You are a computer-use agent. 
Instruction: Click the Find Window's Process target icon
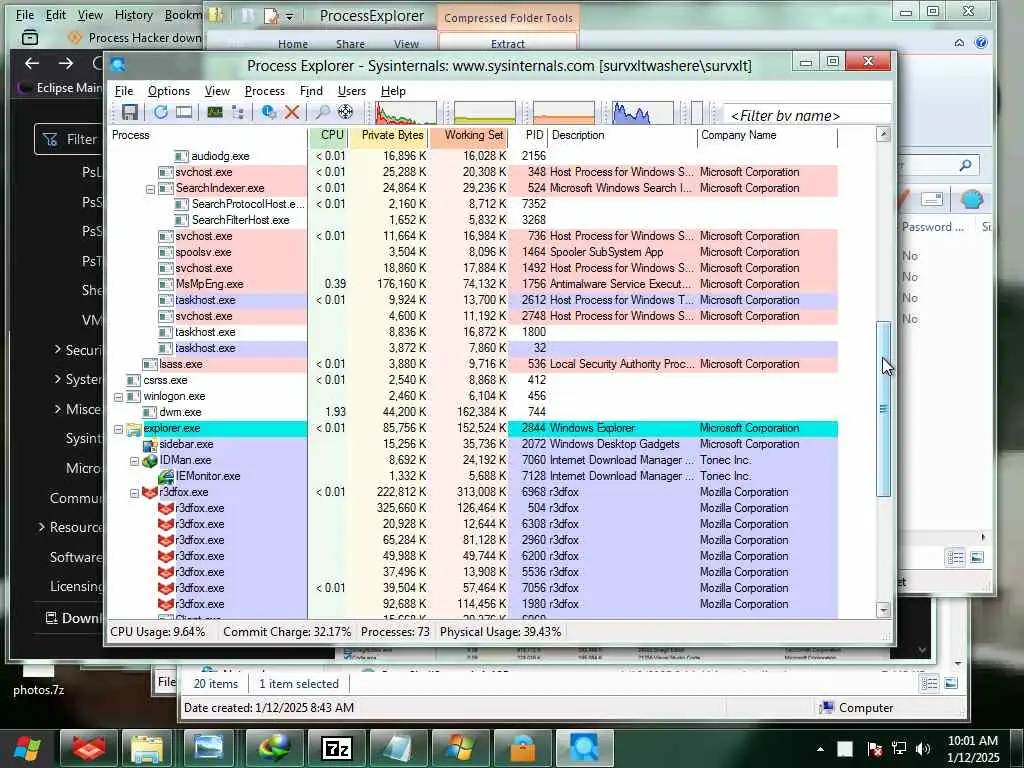click(345, 112)
